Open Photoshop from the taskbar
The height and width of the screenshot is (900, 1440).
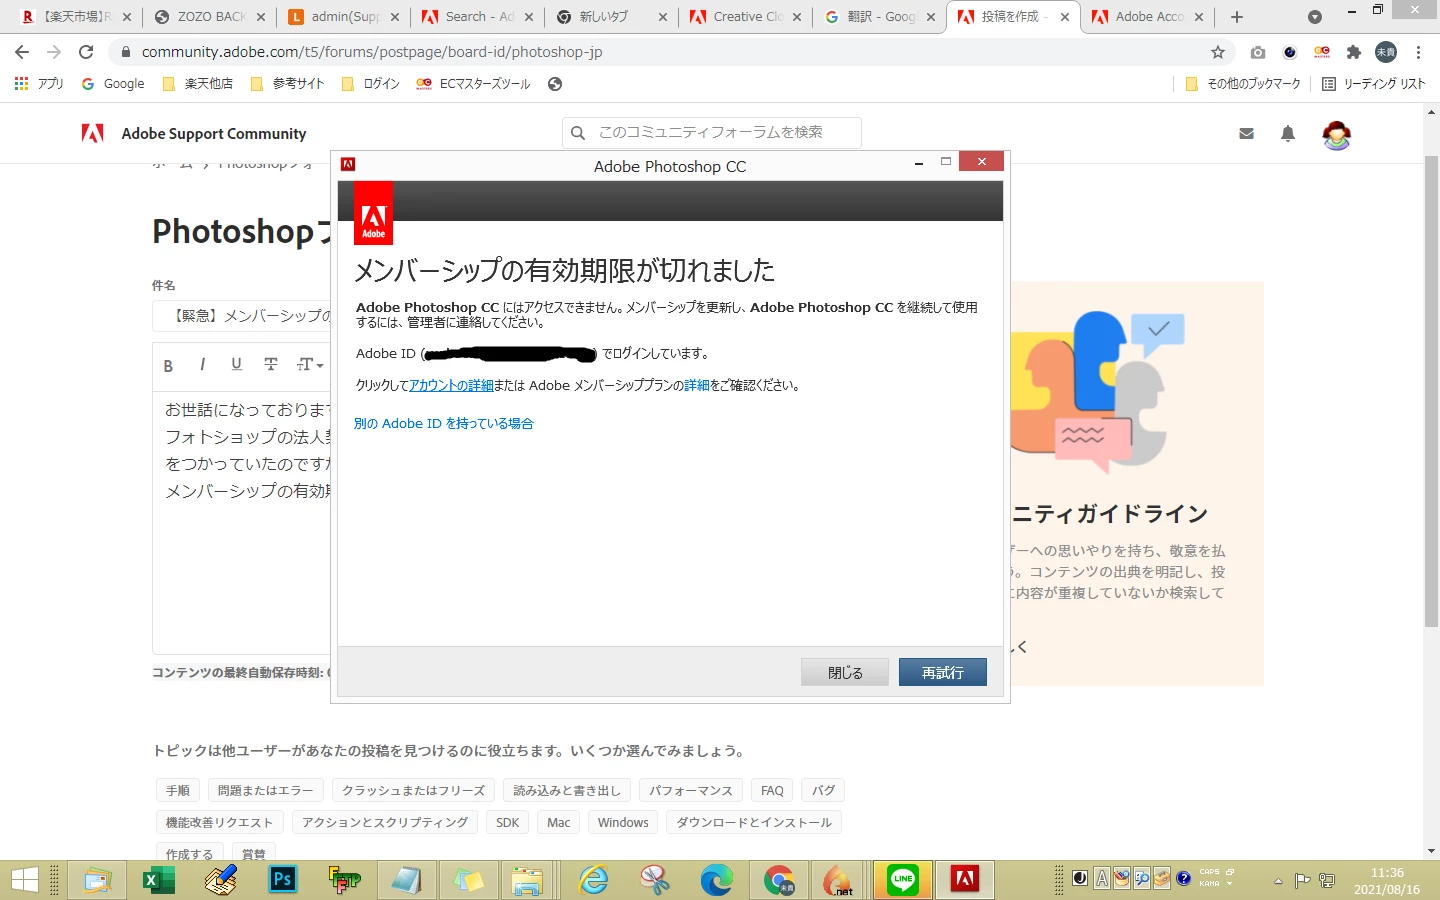tap(283, 880)
